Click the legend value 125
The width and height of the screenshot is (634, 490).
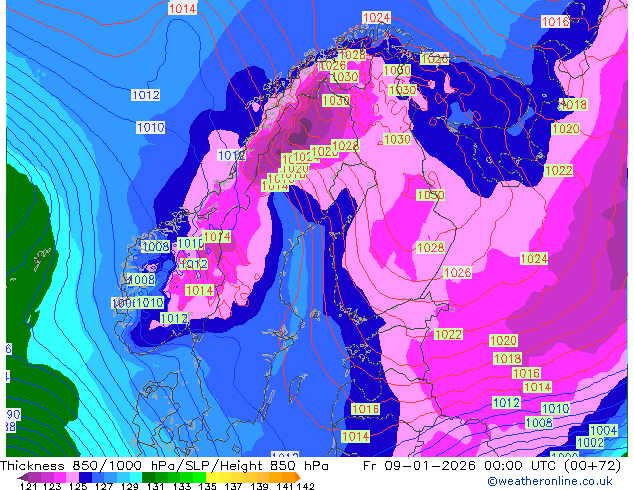point(78,486)
